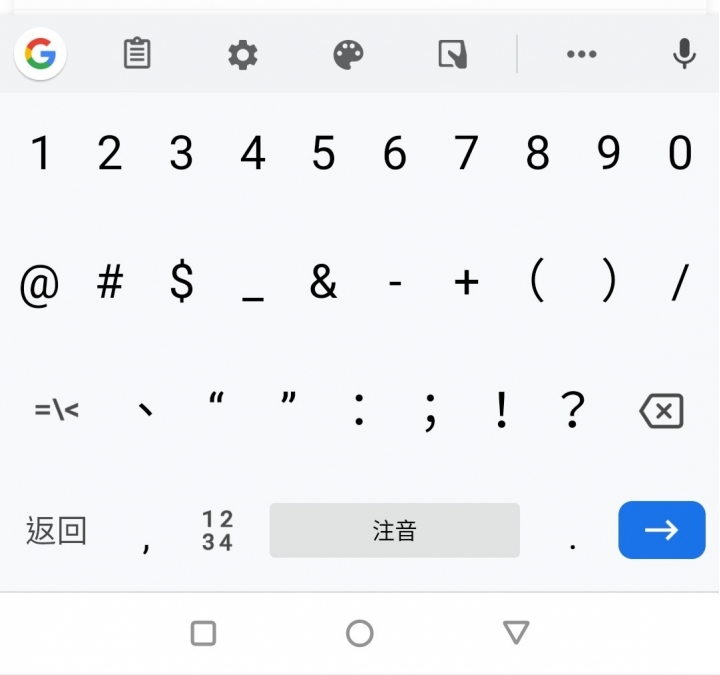Tap the Android recent apps square button

(203, 634)
